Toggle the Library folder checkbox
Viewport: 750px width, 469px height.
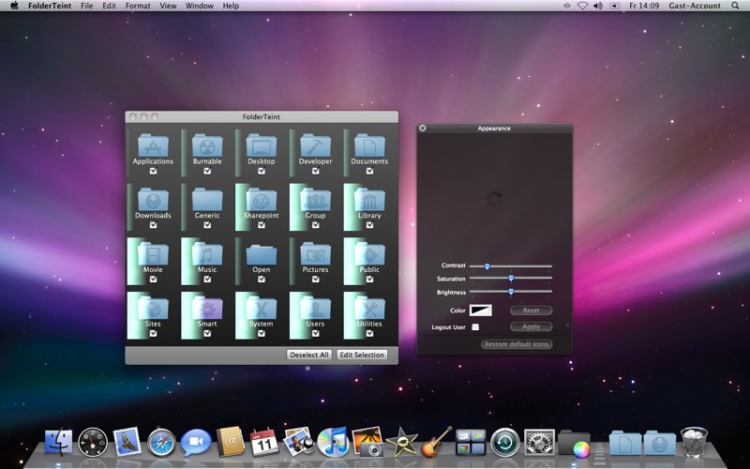click(x=369, y=225)
